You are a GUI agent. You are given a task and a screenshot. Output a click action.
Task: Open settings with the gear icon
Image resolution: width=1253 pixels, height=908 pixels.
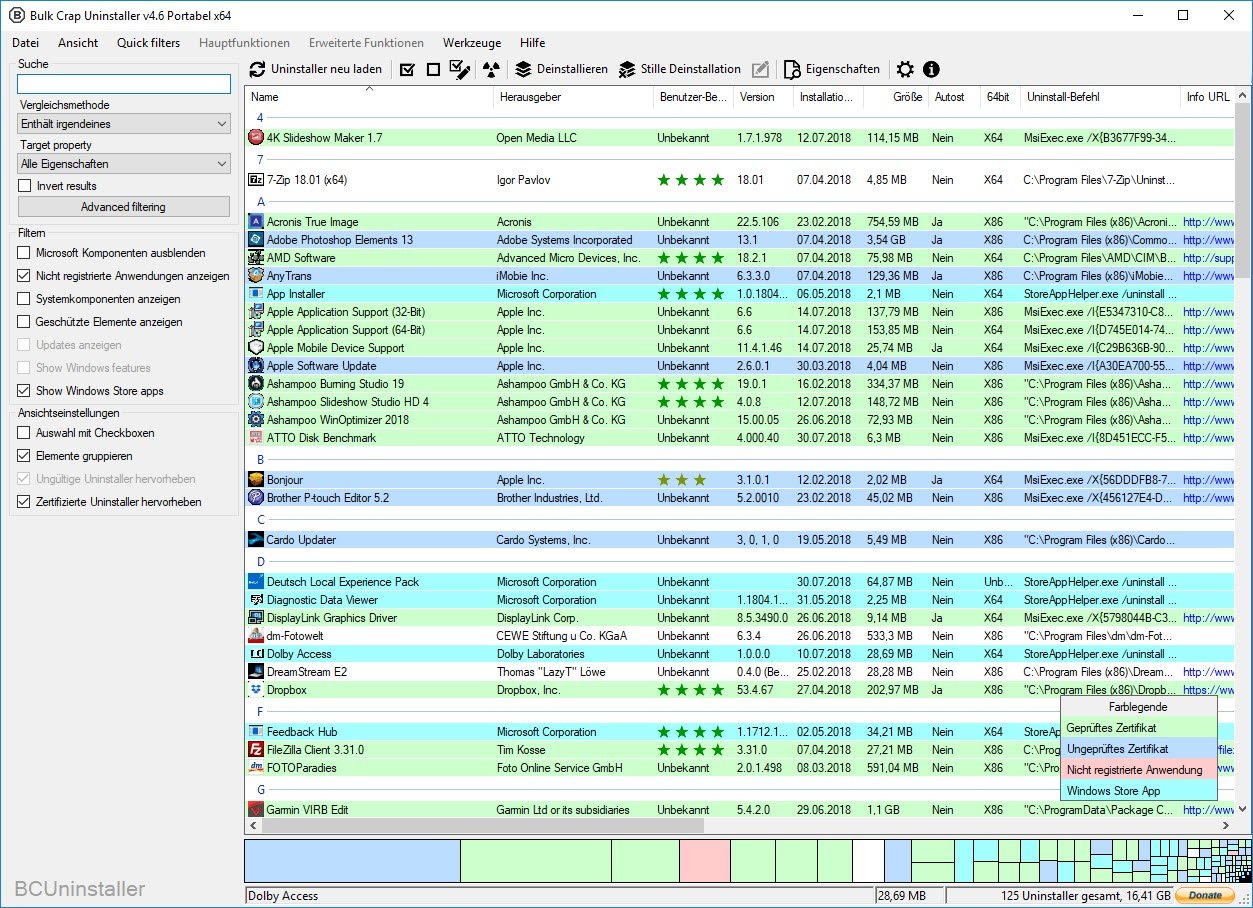click(x=905, y=70)
